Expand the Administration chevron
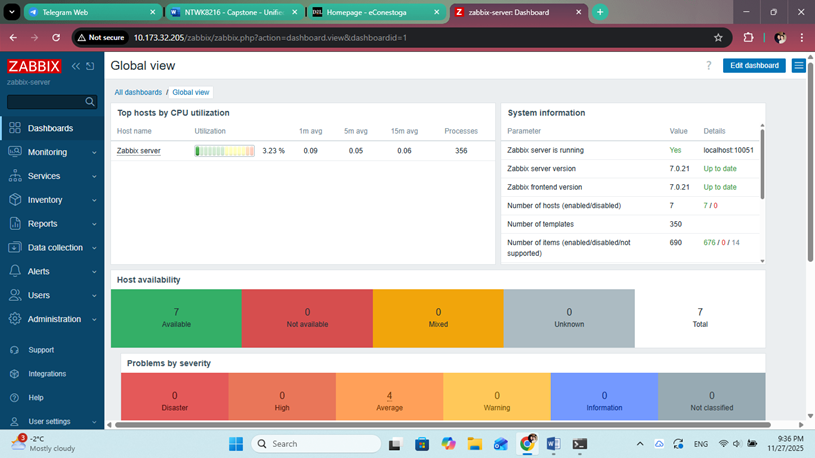The height and width of the screenshot is (458, 815). click(94, 320)
